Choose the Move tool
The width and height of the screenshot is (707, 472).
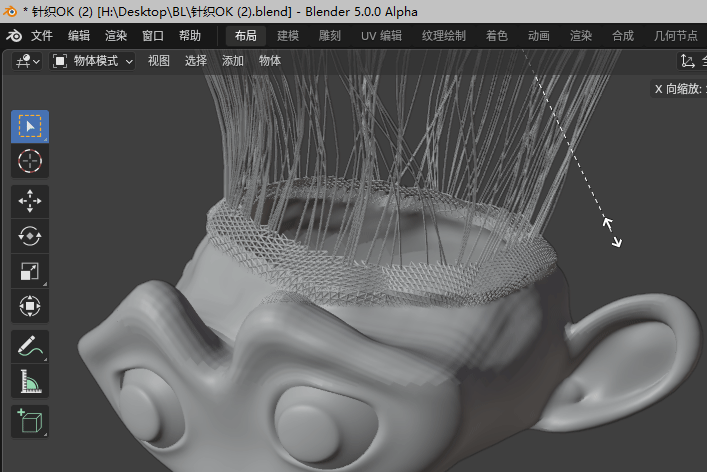tap(30, 201)
